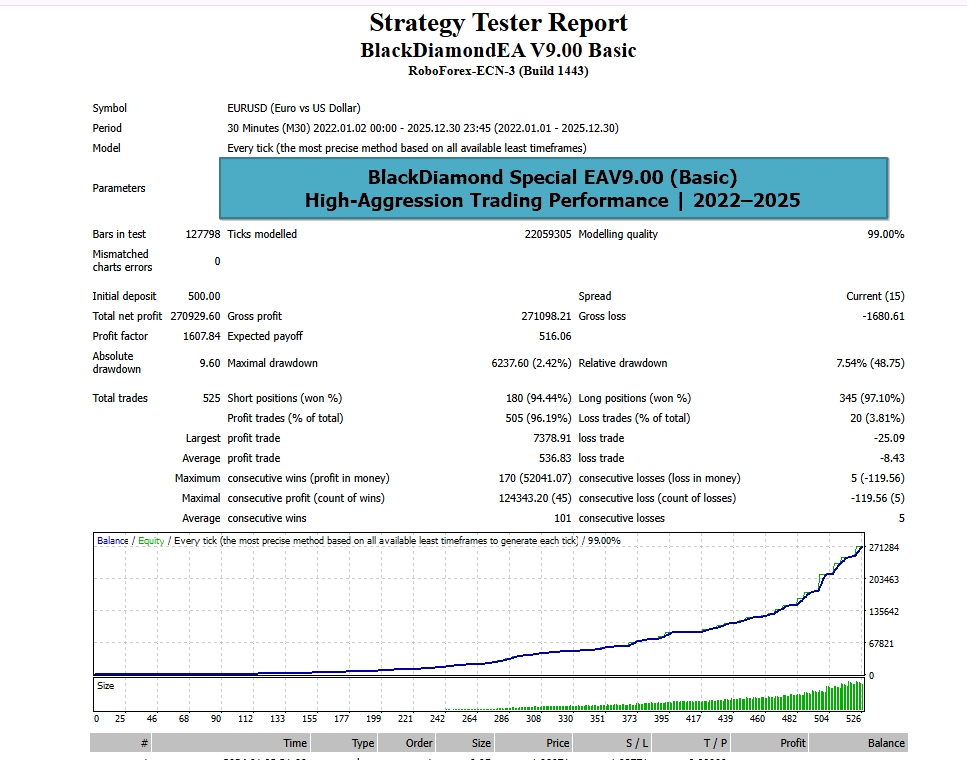967x760 pixels.
Task: Click the 271284 value on chart axis
Action: [885, 548]
